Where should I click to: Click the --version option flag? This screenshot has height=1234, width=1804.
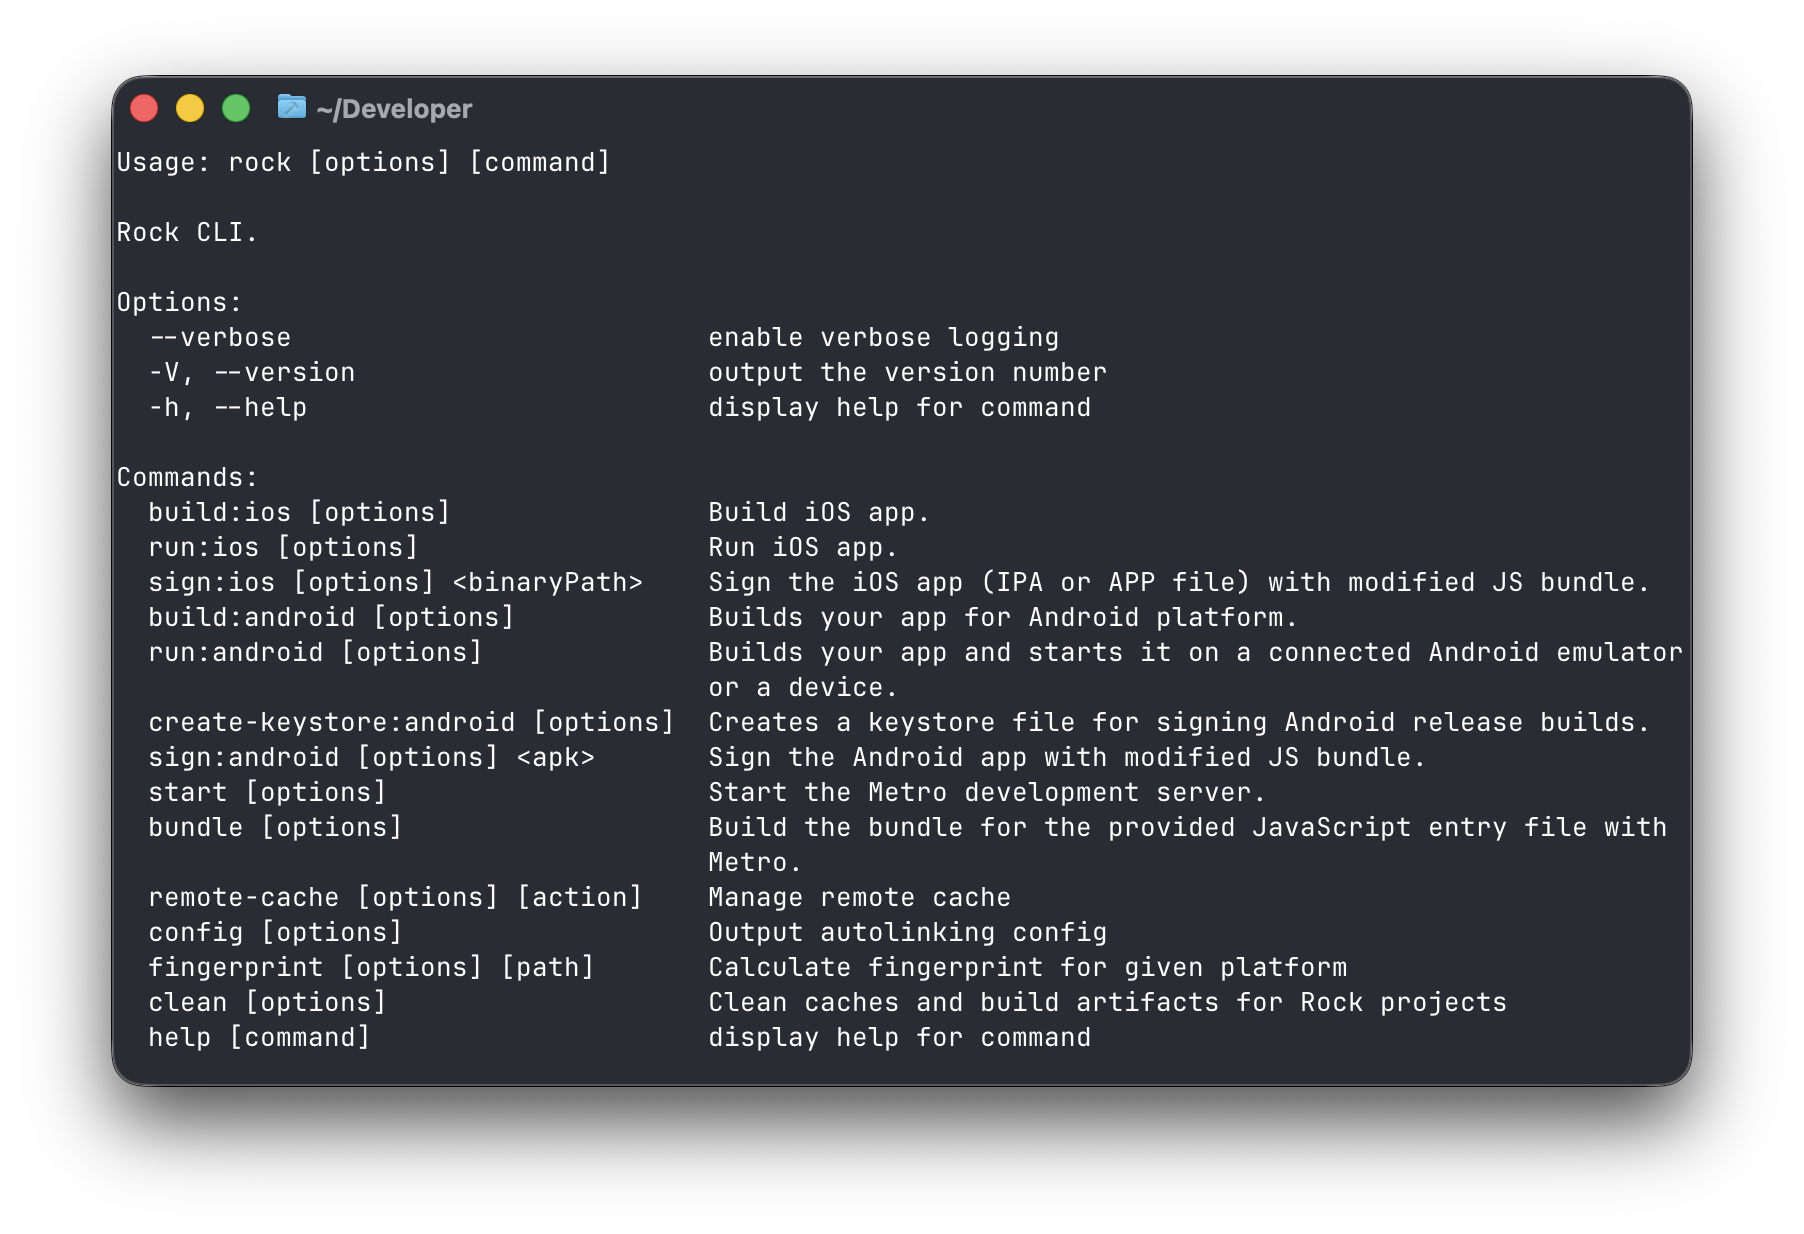pos(284,373)
